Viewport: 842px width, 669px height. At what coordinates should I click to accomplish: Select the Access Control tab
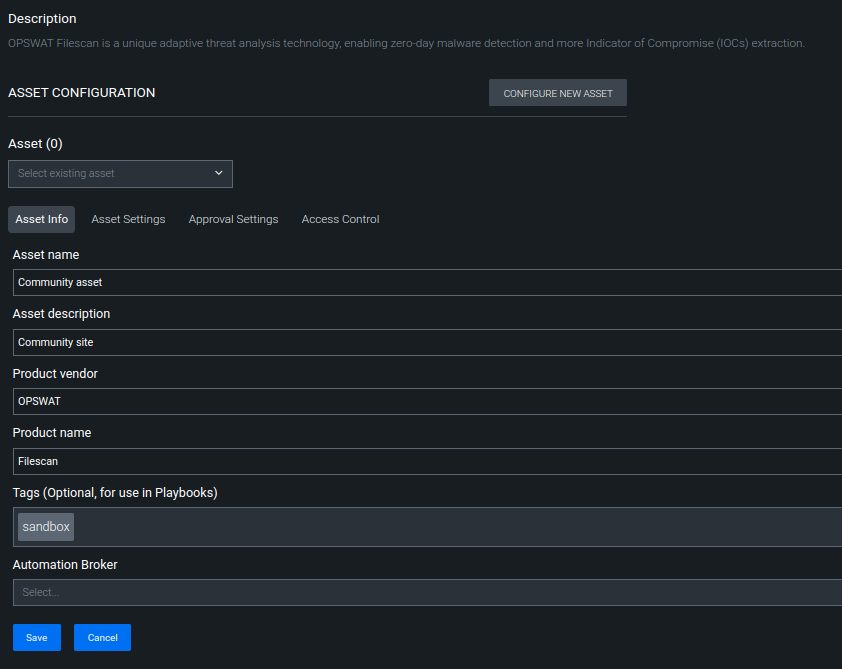340,219
